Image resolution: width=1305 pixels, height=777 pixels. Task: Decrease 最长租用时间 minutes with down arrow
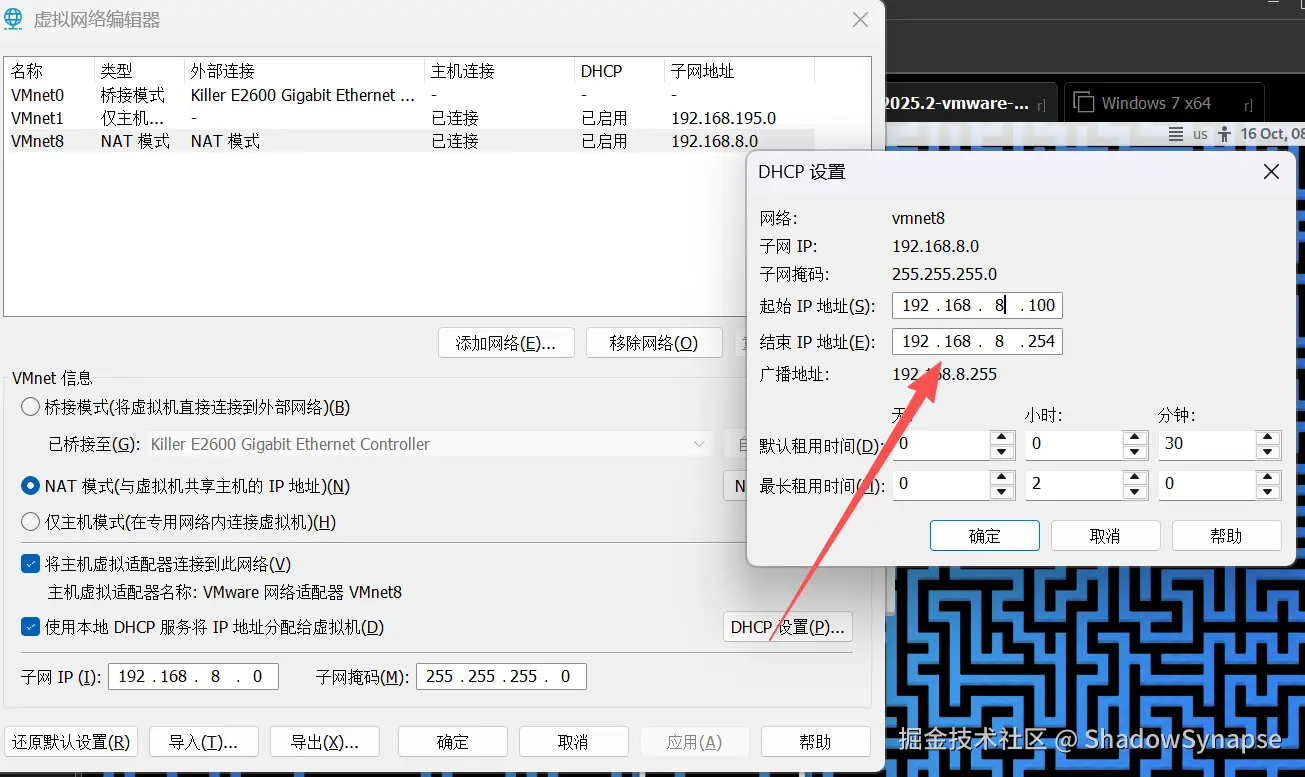1269,492
